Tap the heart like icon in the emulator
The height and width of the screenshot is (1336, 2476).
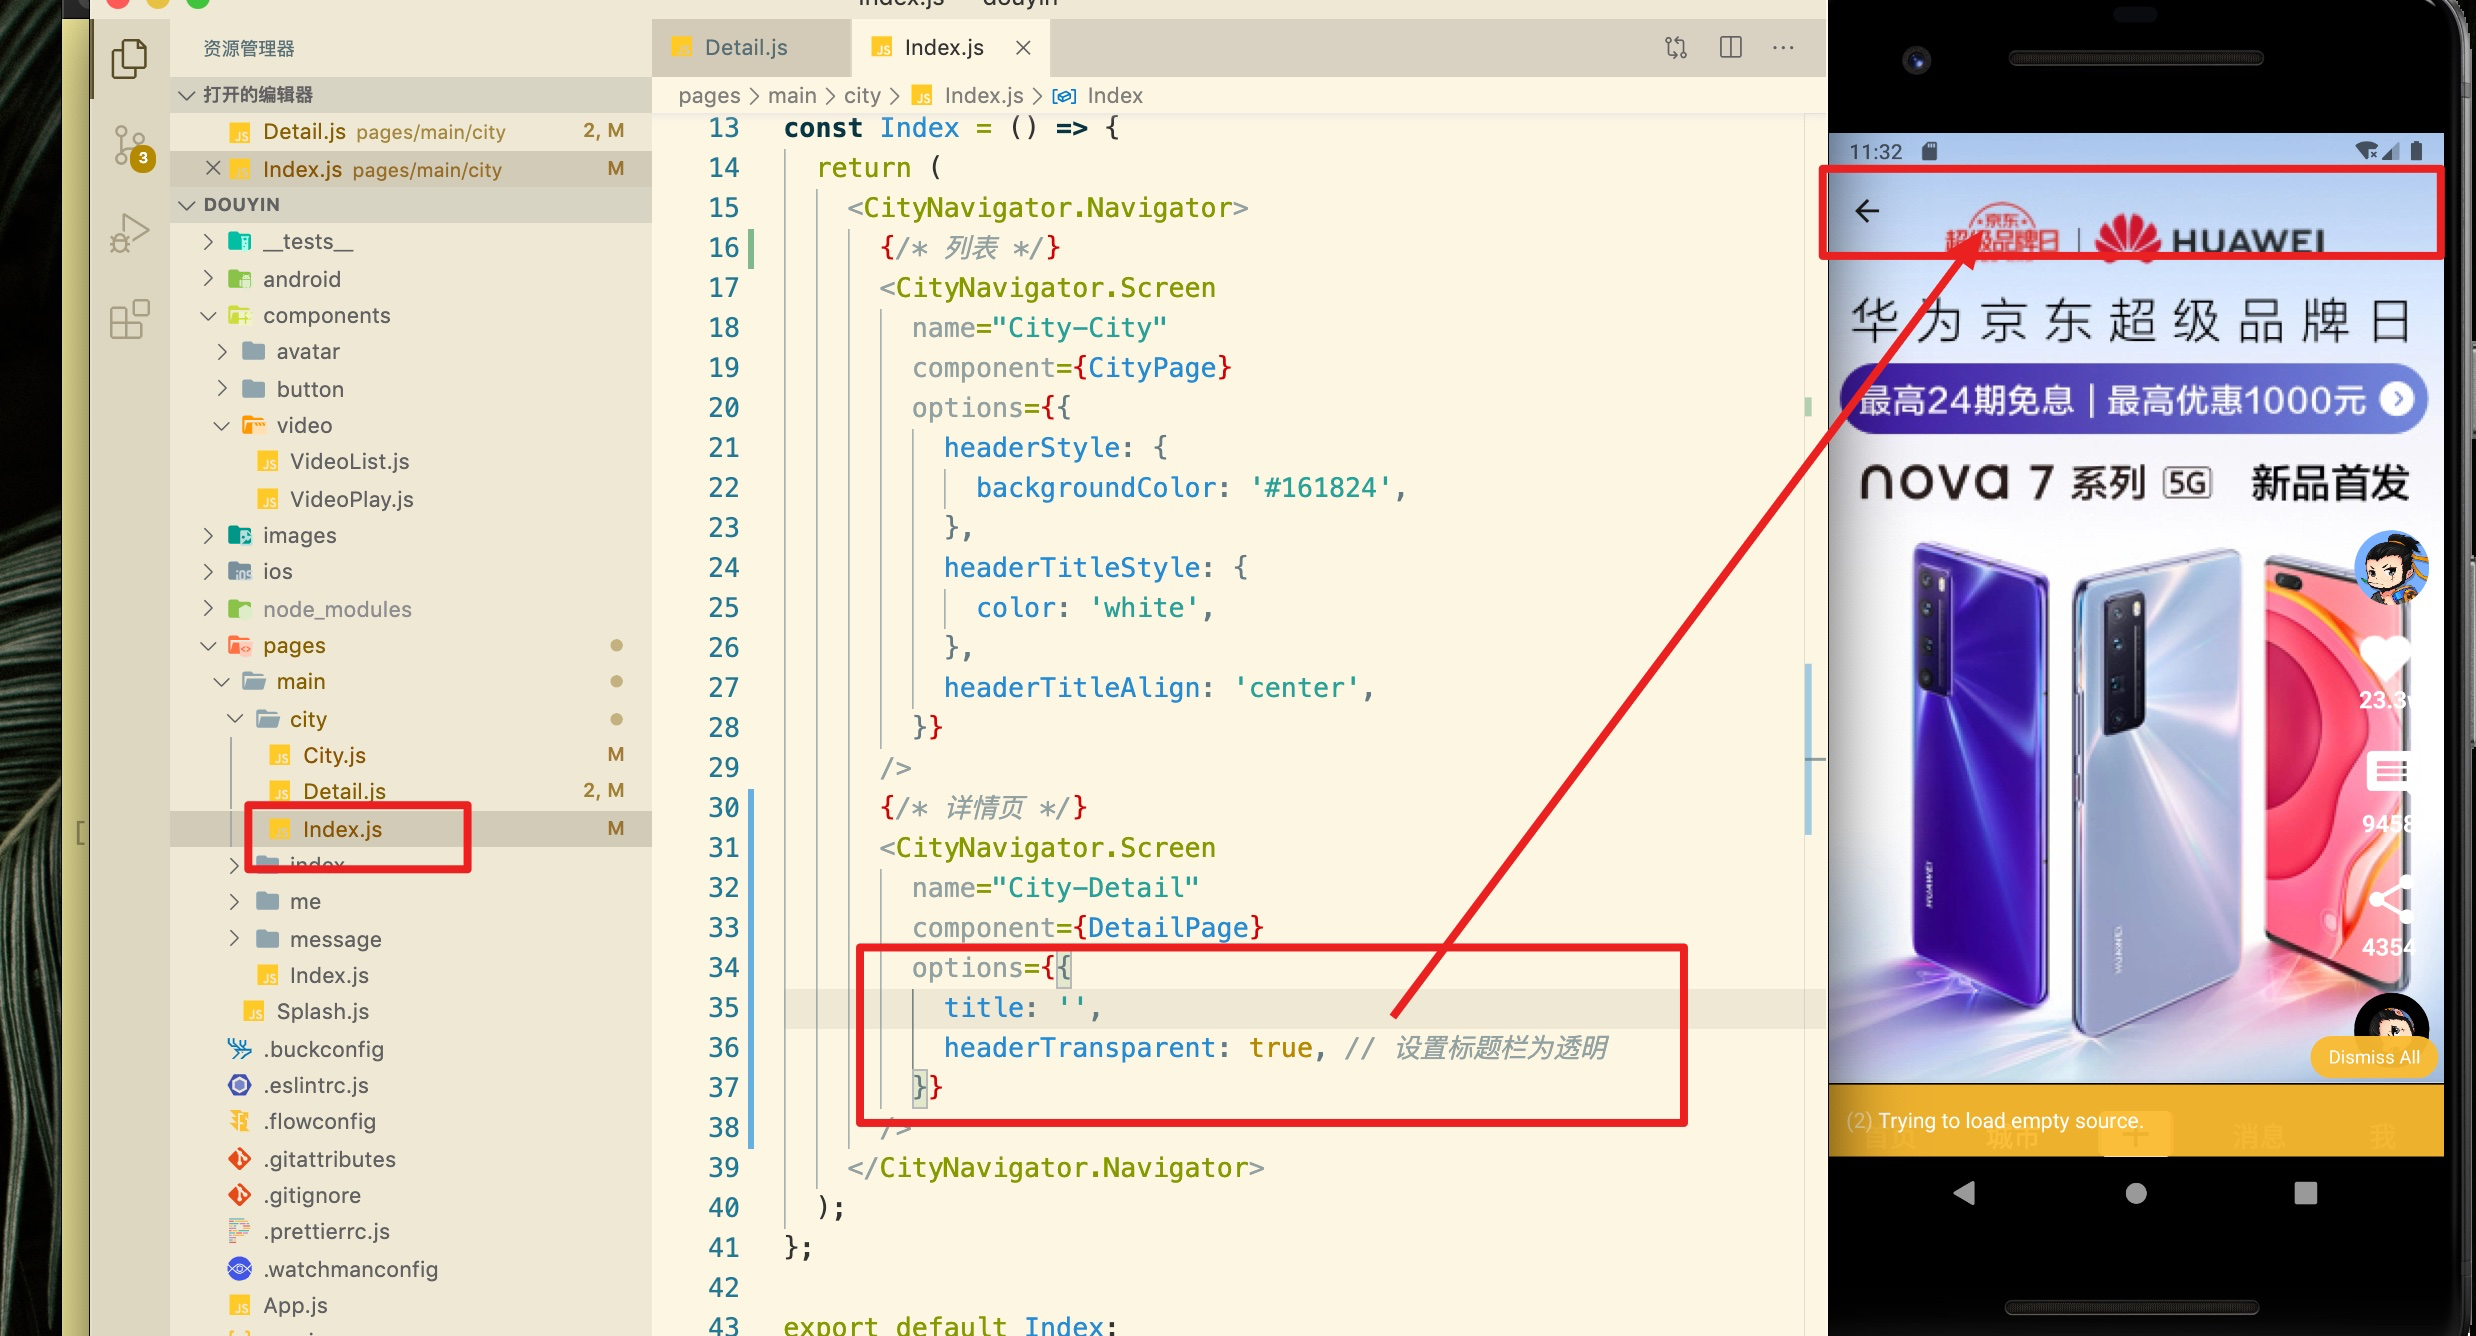(2388, 660)
